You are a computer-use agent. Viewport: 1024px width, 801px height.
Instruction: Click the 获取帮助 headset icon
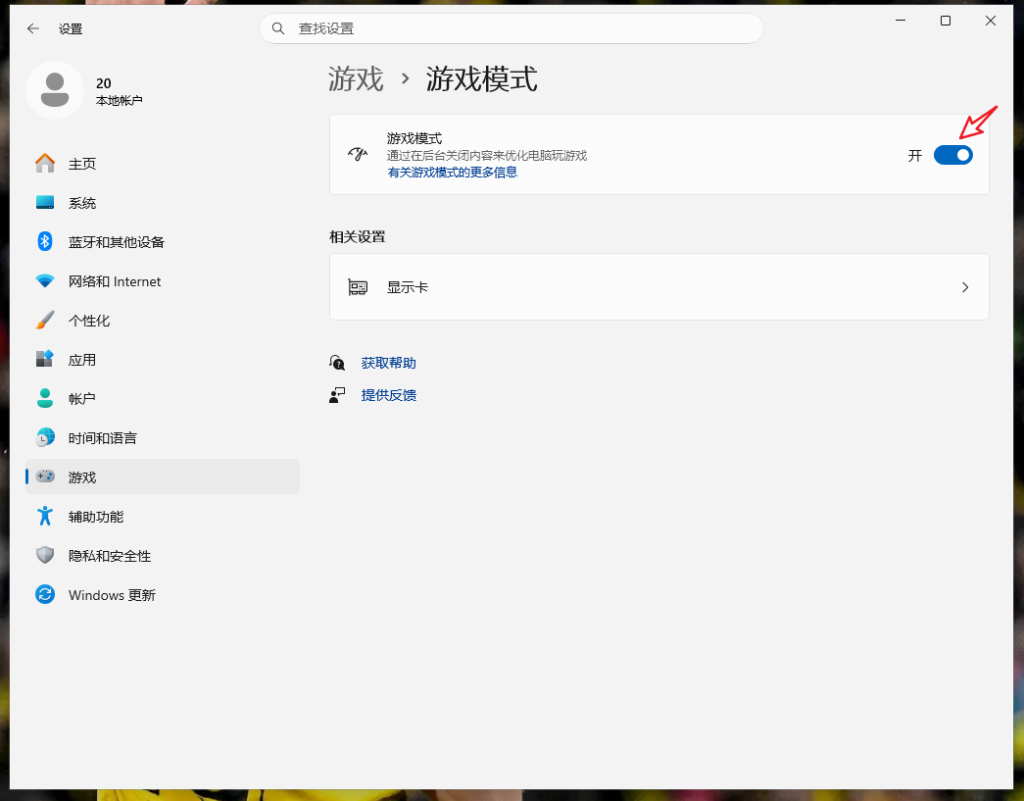point(337,363)
